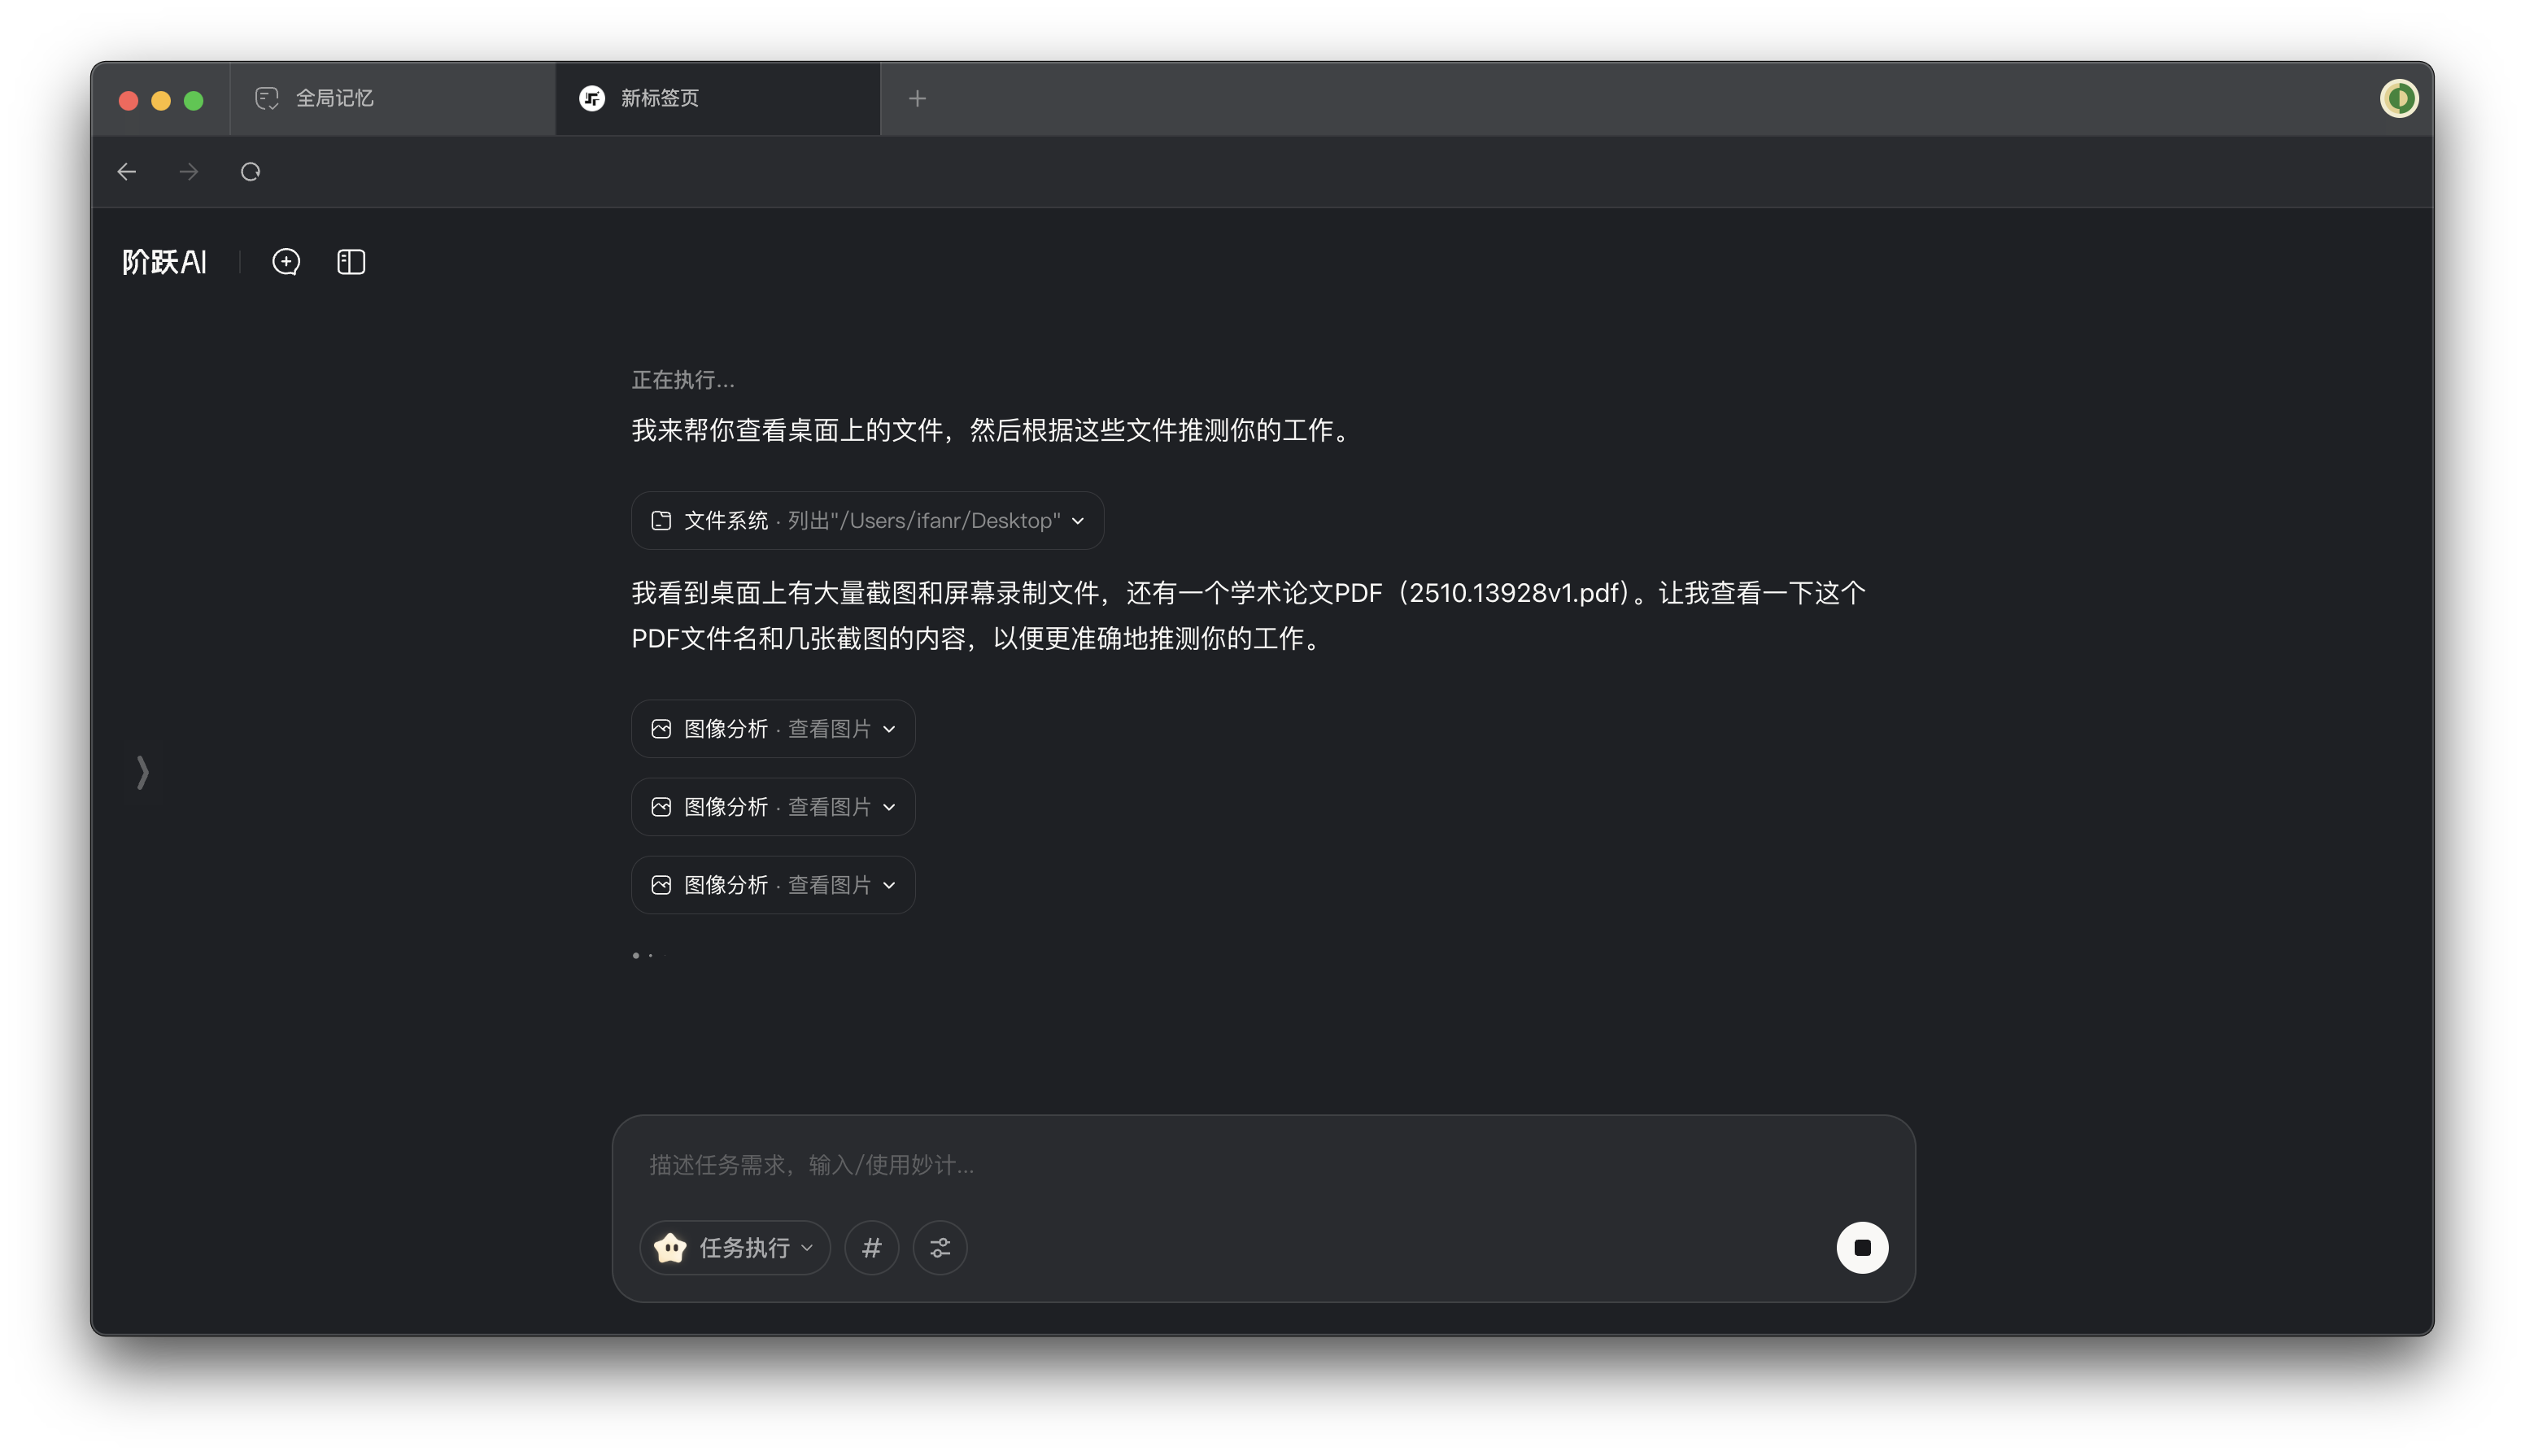Expand the 文件系统 Desktop listing step
Screen dimensions: 2525x1456
tap(867, 520)
